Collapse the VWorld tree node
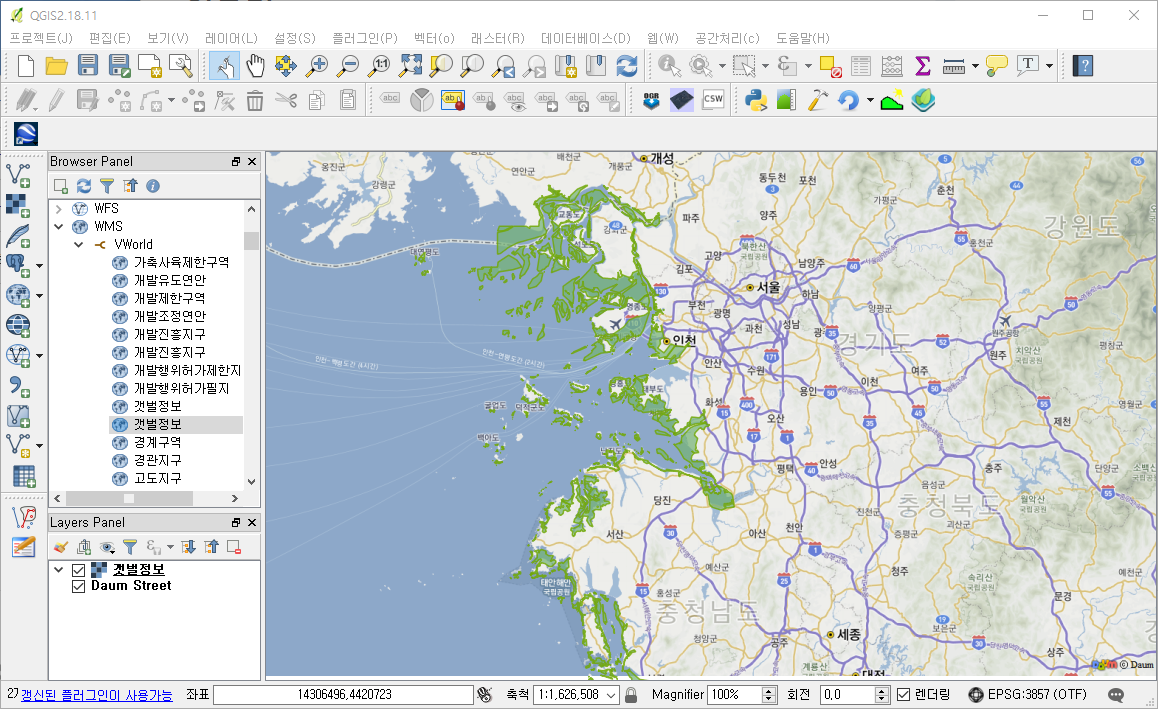Image resolution: width=1158 pixels, height=709 pixels. tap(79, 244)
